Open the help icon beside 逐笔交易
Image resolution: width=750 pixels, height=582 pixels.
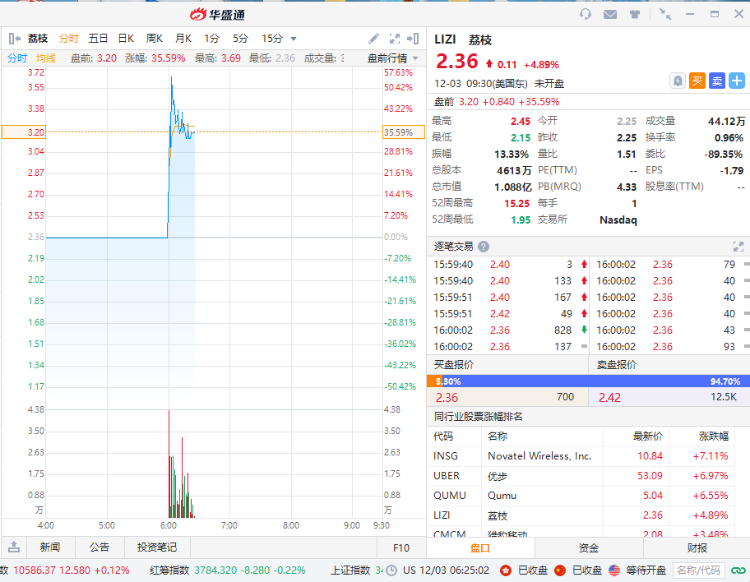click(484, 247)
